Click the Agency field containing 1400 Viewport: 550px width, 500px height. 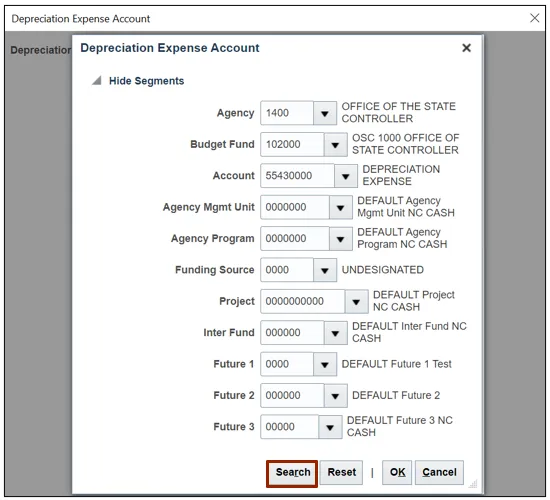pos(287,113)
